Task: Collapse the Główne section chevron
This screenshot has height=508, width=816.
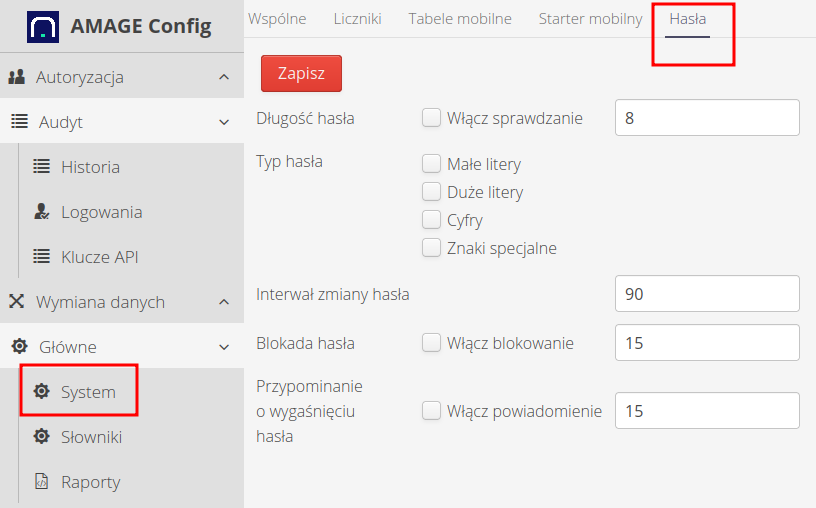Action: coord(224,347)
